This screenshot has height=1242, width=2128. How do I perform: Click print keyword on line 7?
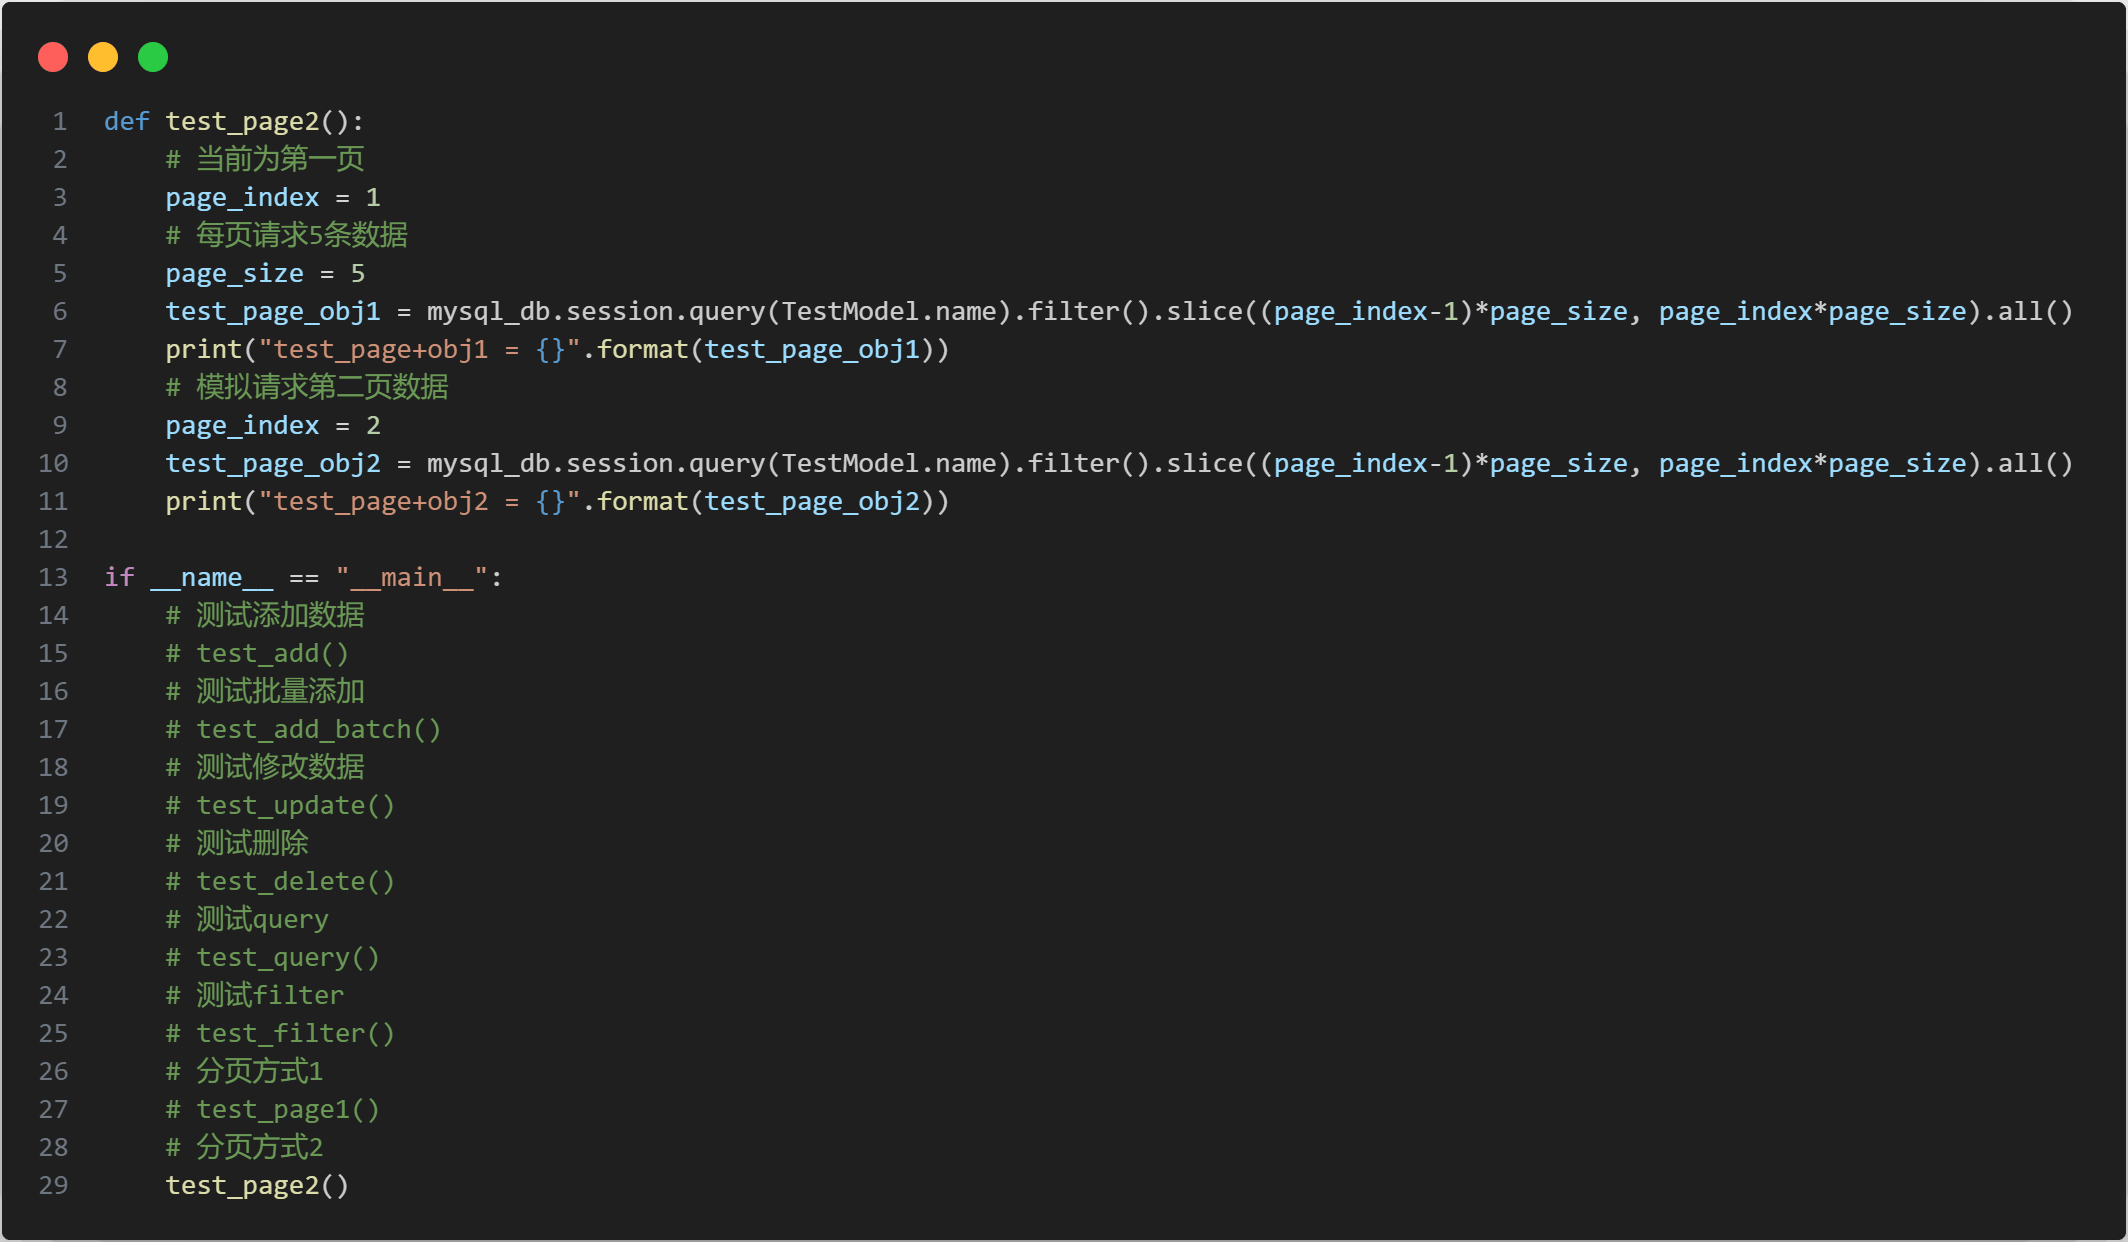pyautogui.click(x=203, y=350)
